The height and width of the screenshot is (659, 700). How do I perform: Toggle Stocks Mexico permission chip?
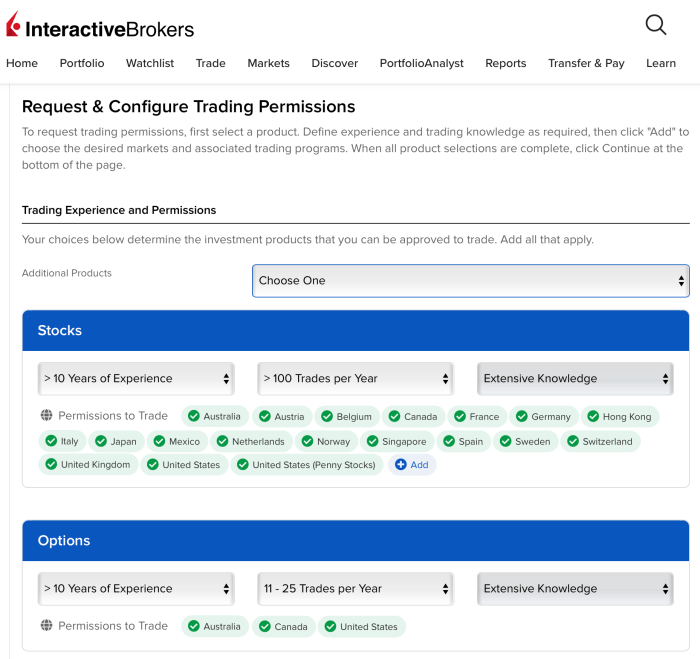pos(177,442)
